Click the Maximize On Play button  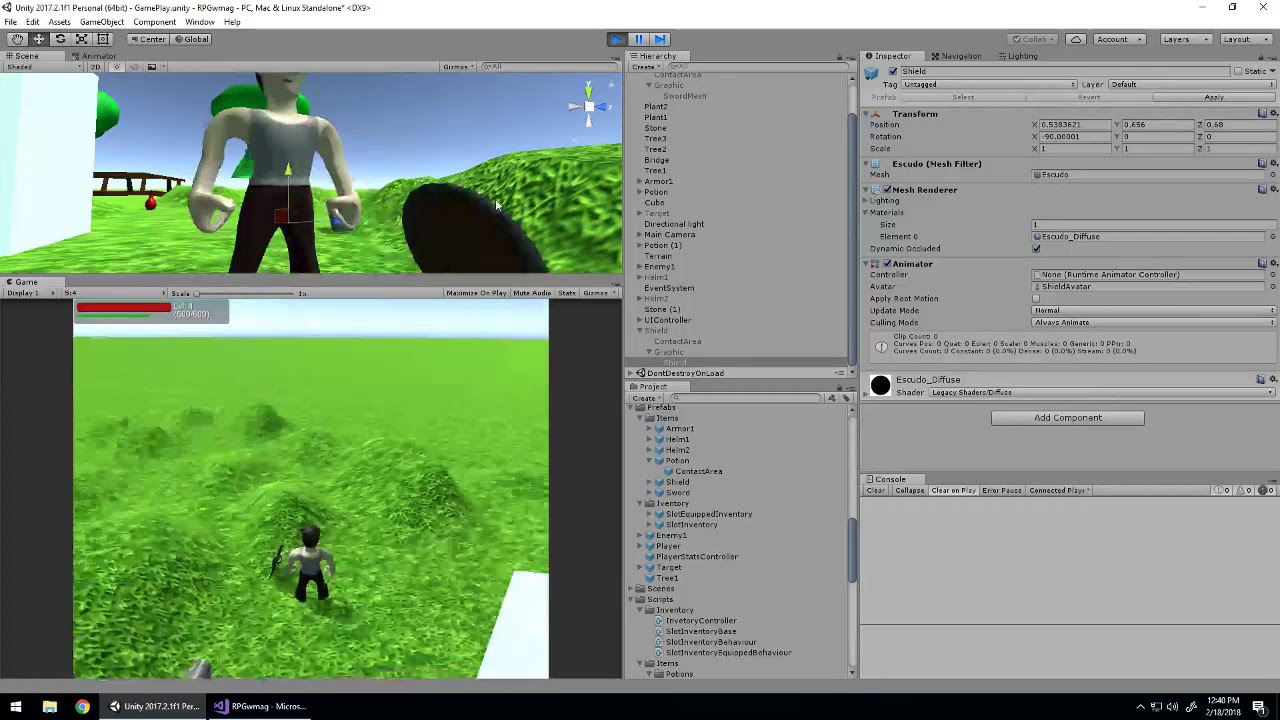pyautogui.click(x=476, y=293)
